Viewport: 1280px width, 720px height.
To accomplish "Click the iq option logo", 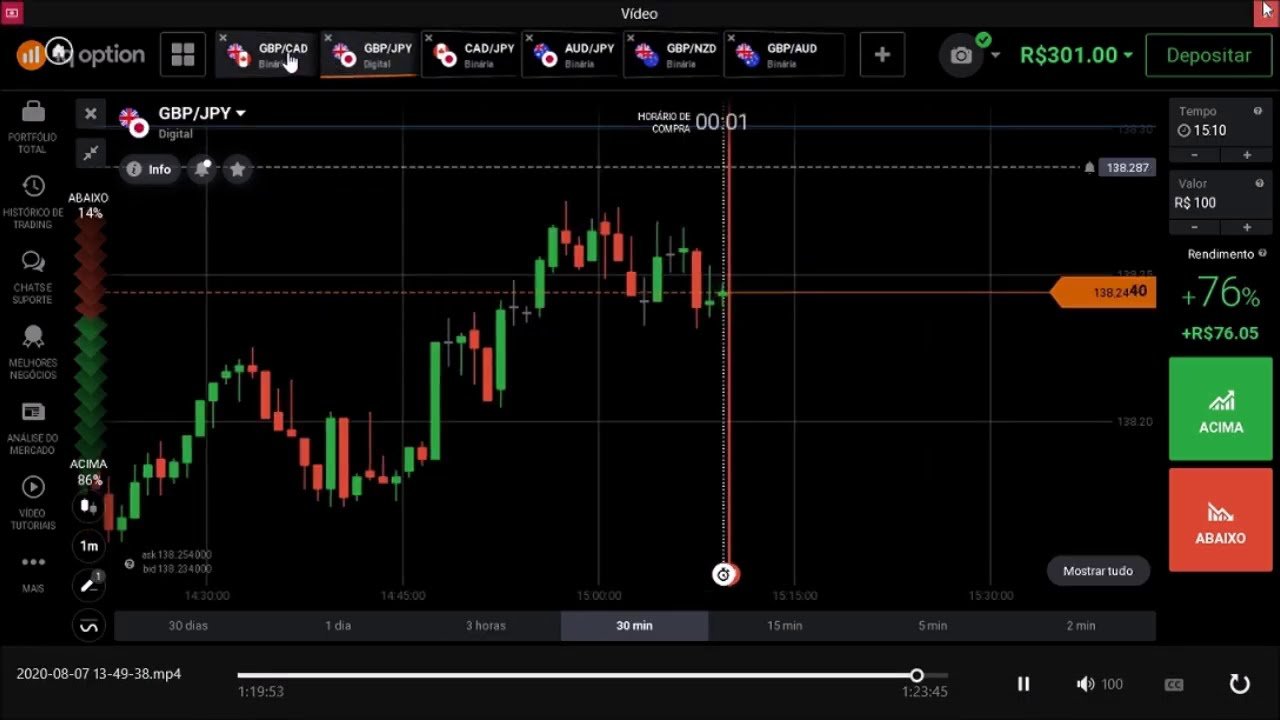I will pos(81,55).
